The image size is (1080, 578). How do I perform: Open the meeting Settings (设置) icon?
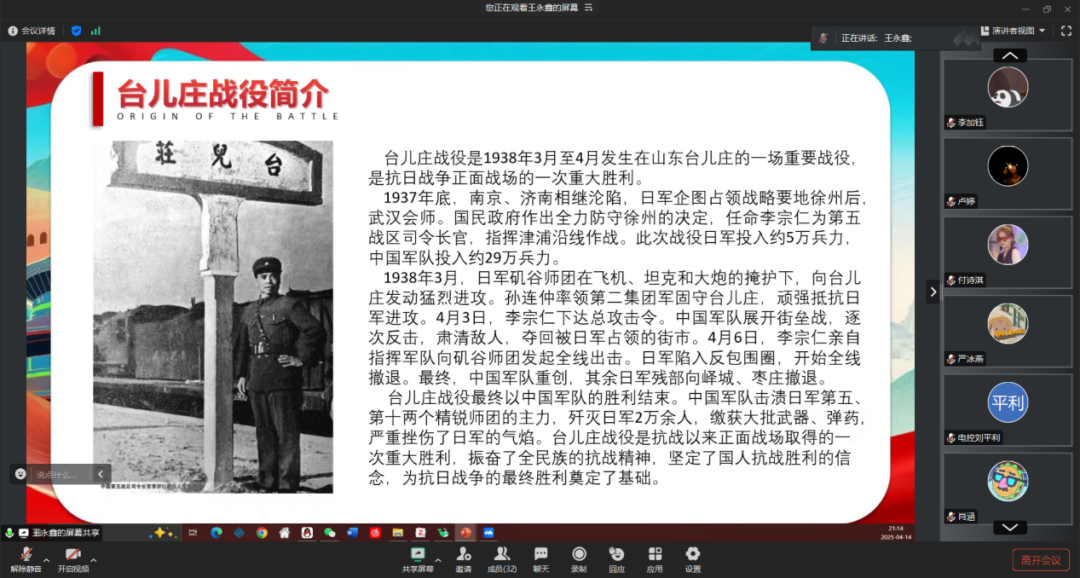[693, 557]
